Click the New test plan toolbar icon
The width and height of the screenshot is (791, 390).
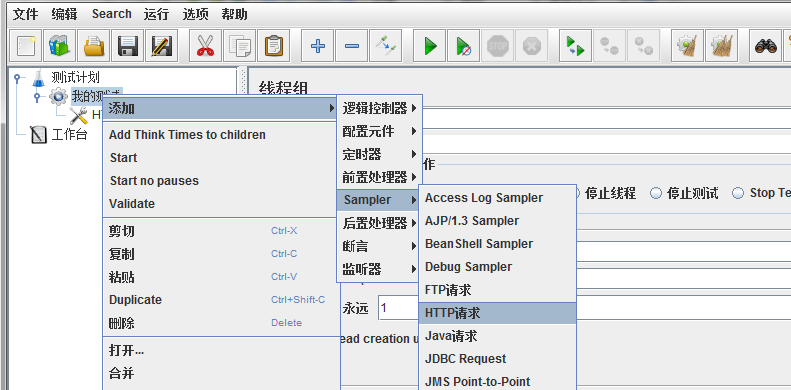(26, 46)
